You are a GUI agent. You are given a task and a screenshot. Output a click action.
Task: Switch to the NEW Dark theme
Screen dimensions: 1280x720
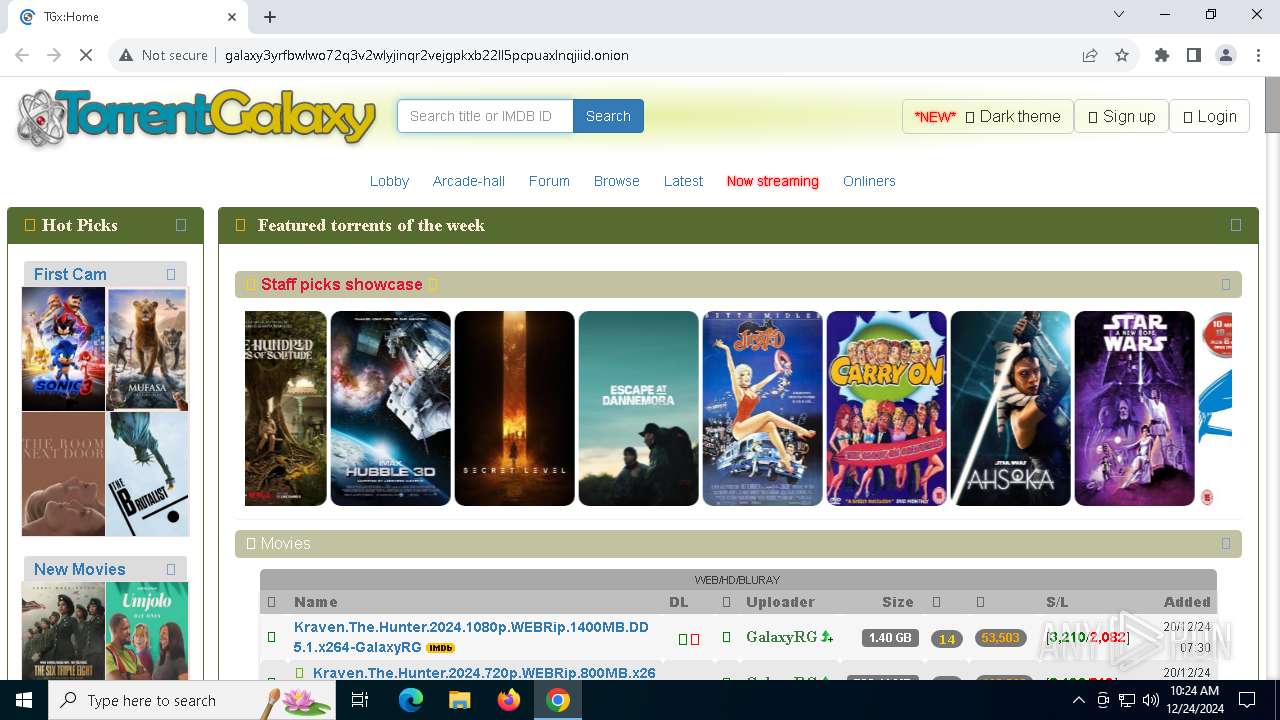point(988,116)
